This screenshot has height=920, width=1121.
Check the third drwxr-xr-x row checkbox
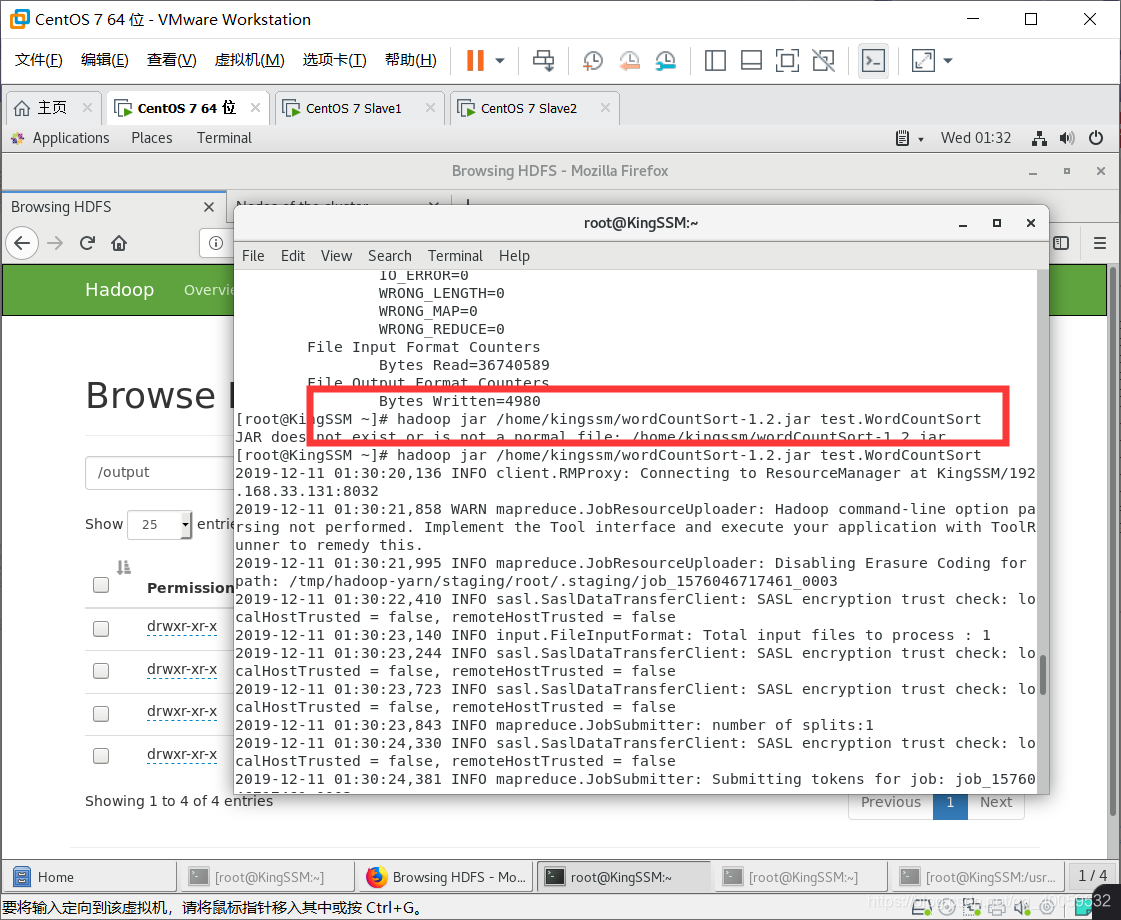pos(101,713)
